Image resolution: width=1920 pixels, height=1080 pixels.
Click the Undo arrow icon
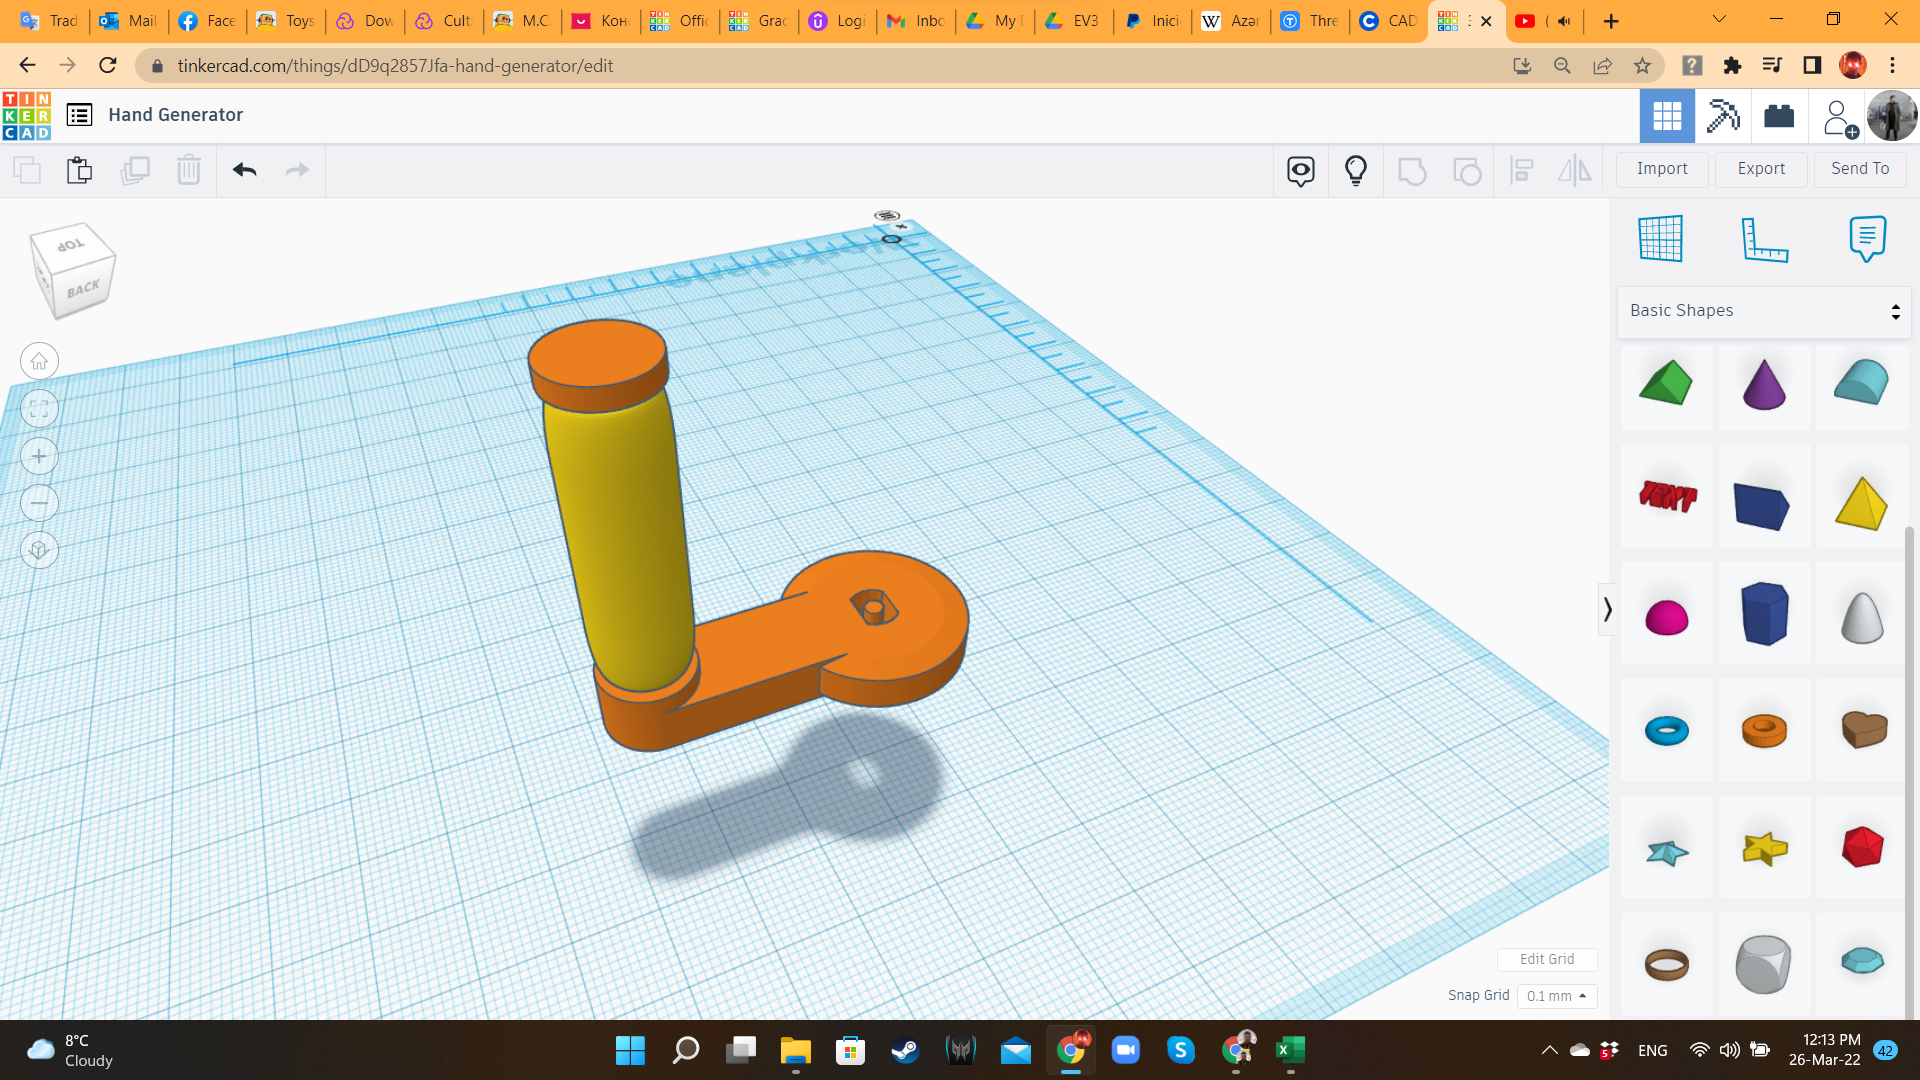243,170
